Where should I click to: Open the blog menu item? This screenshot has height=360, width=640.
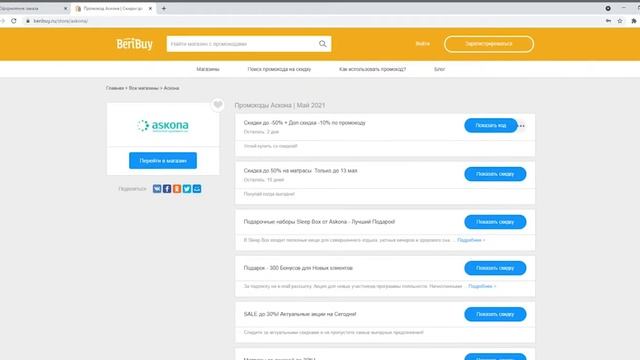coord(439,69)
